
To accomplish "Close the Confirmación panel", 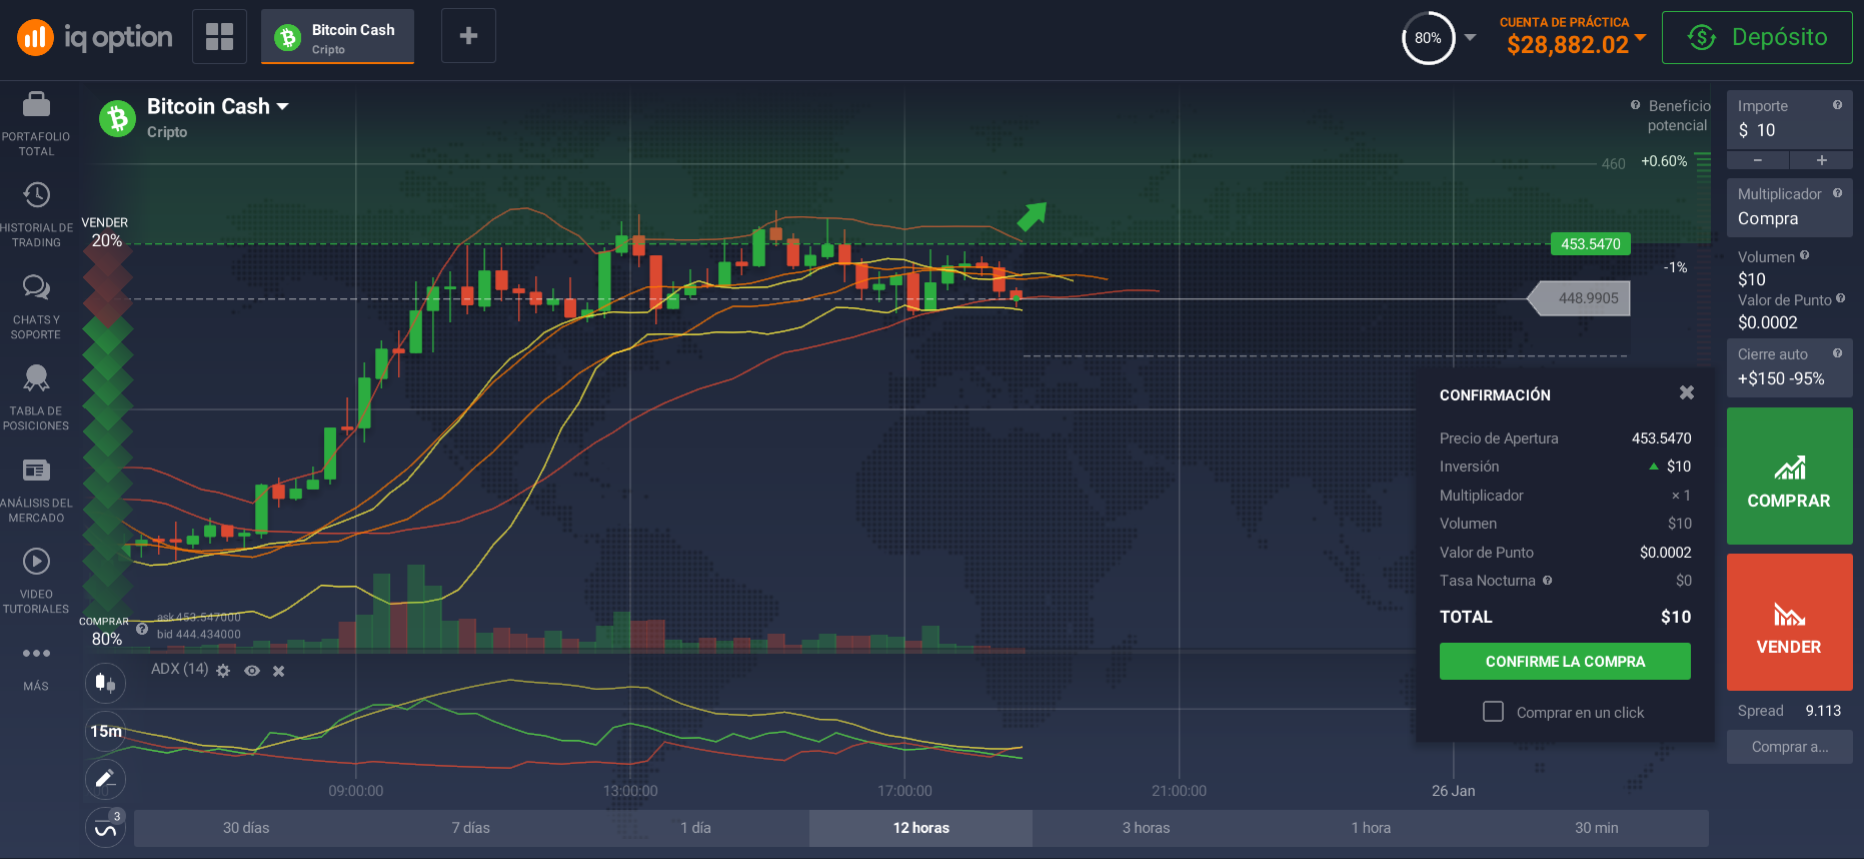I will pyautogui.click(x=1687, y=393).
